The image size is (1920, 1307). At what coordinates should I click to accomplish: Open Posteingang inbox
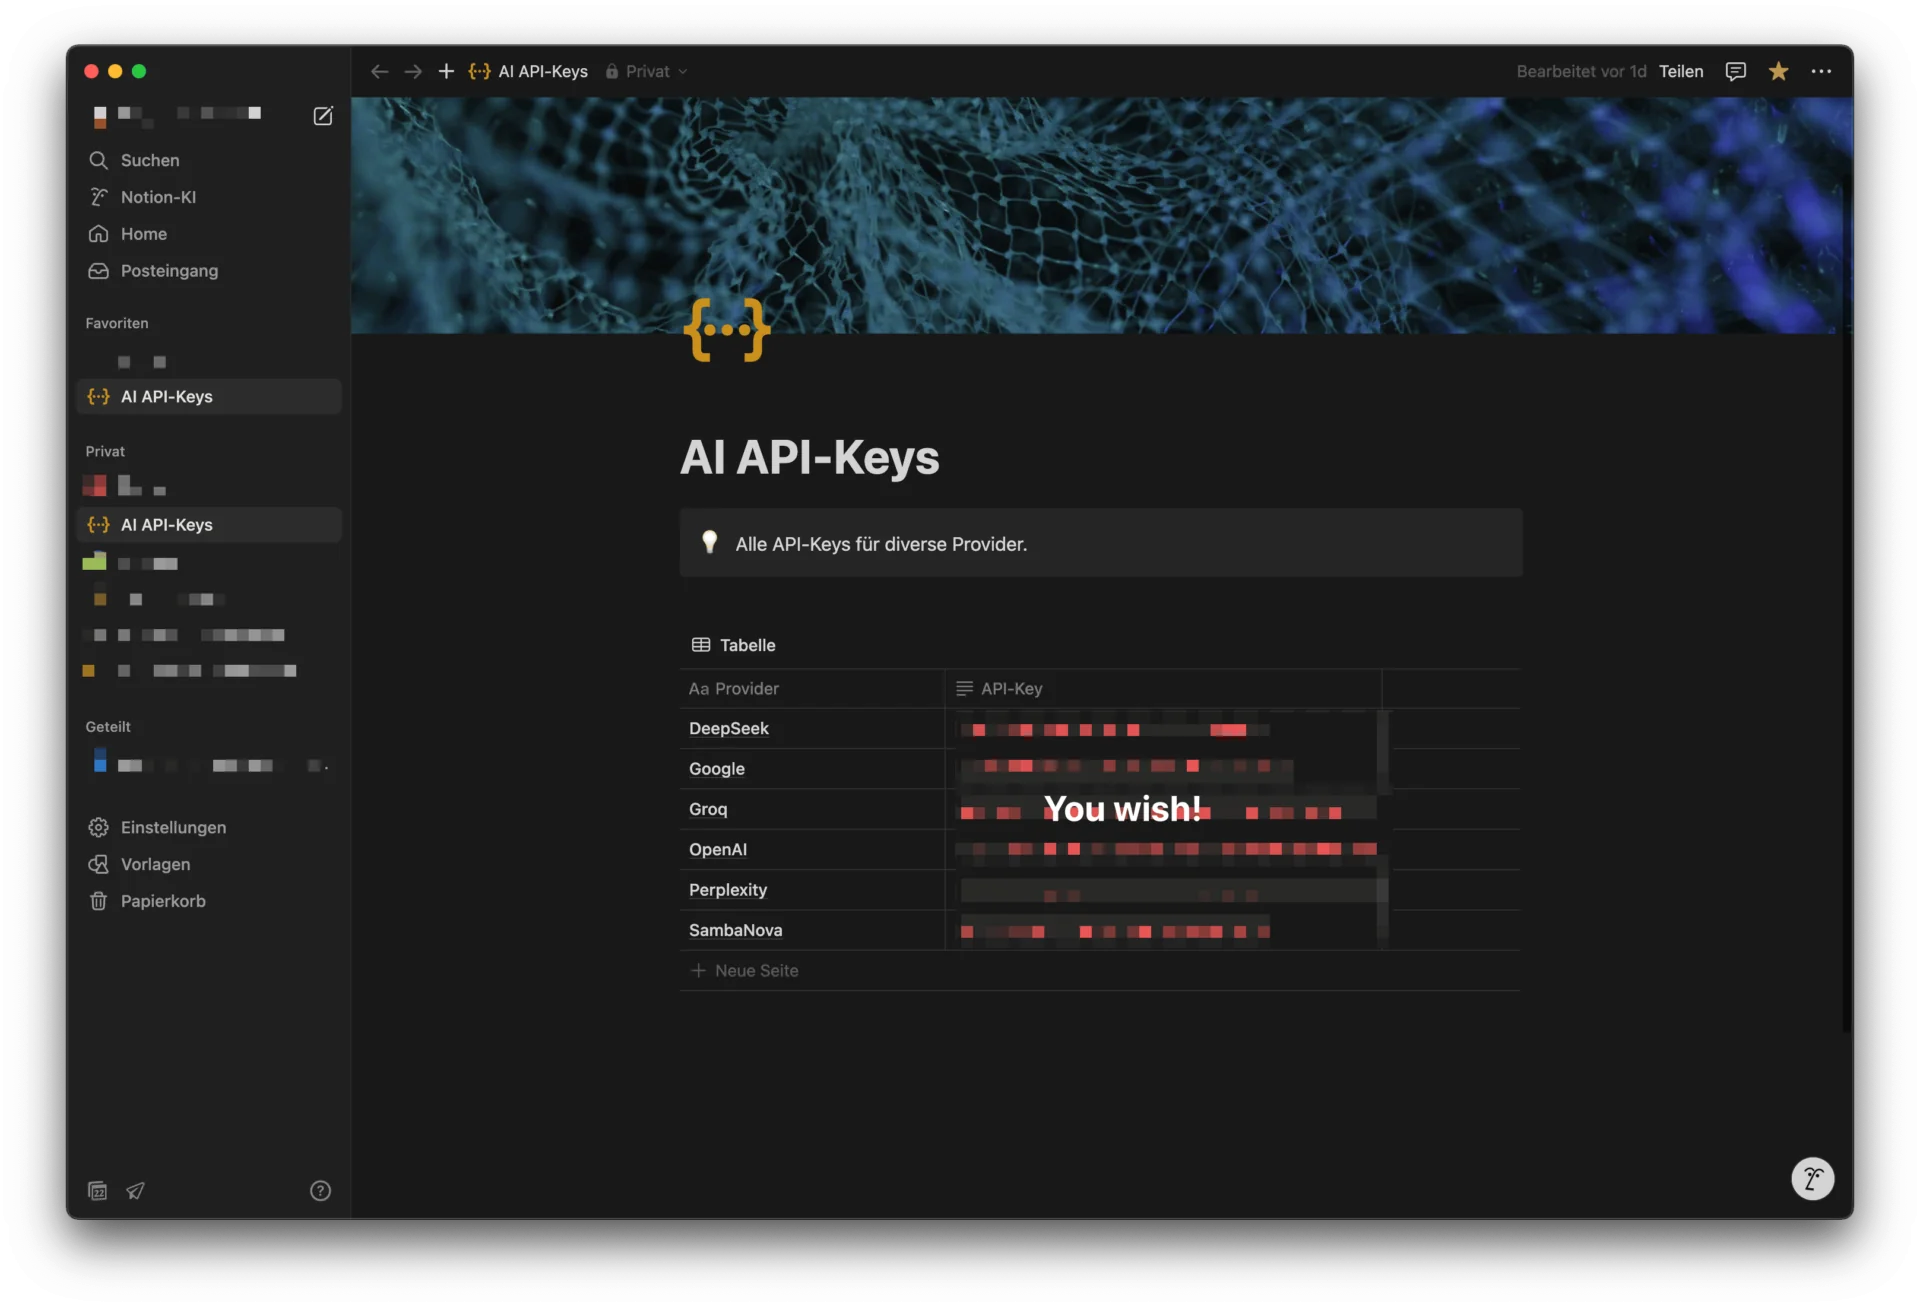coord(209,271)
